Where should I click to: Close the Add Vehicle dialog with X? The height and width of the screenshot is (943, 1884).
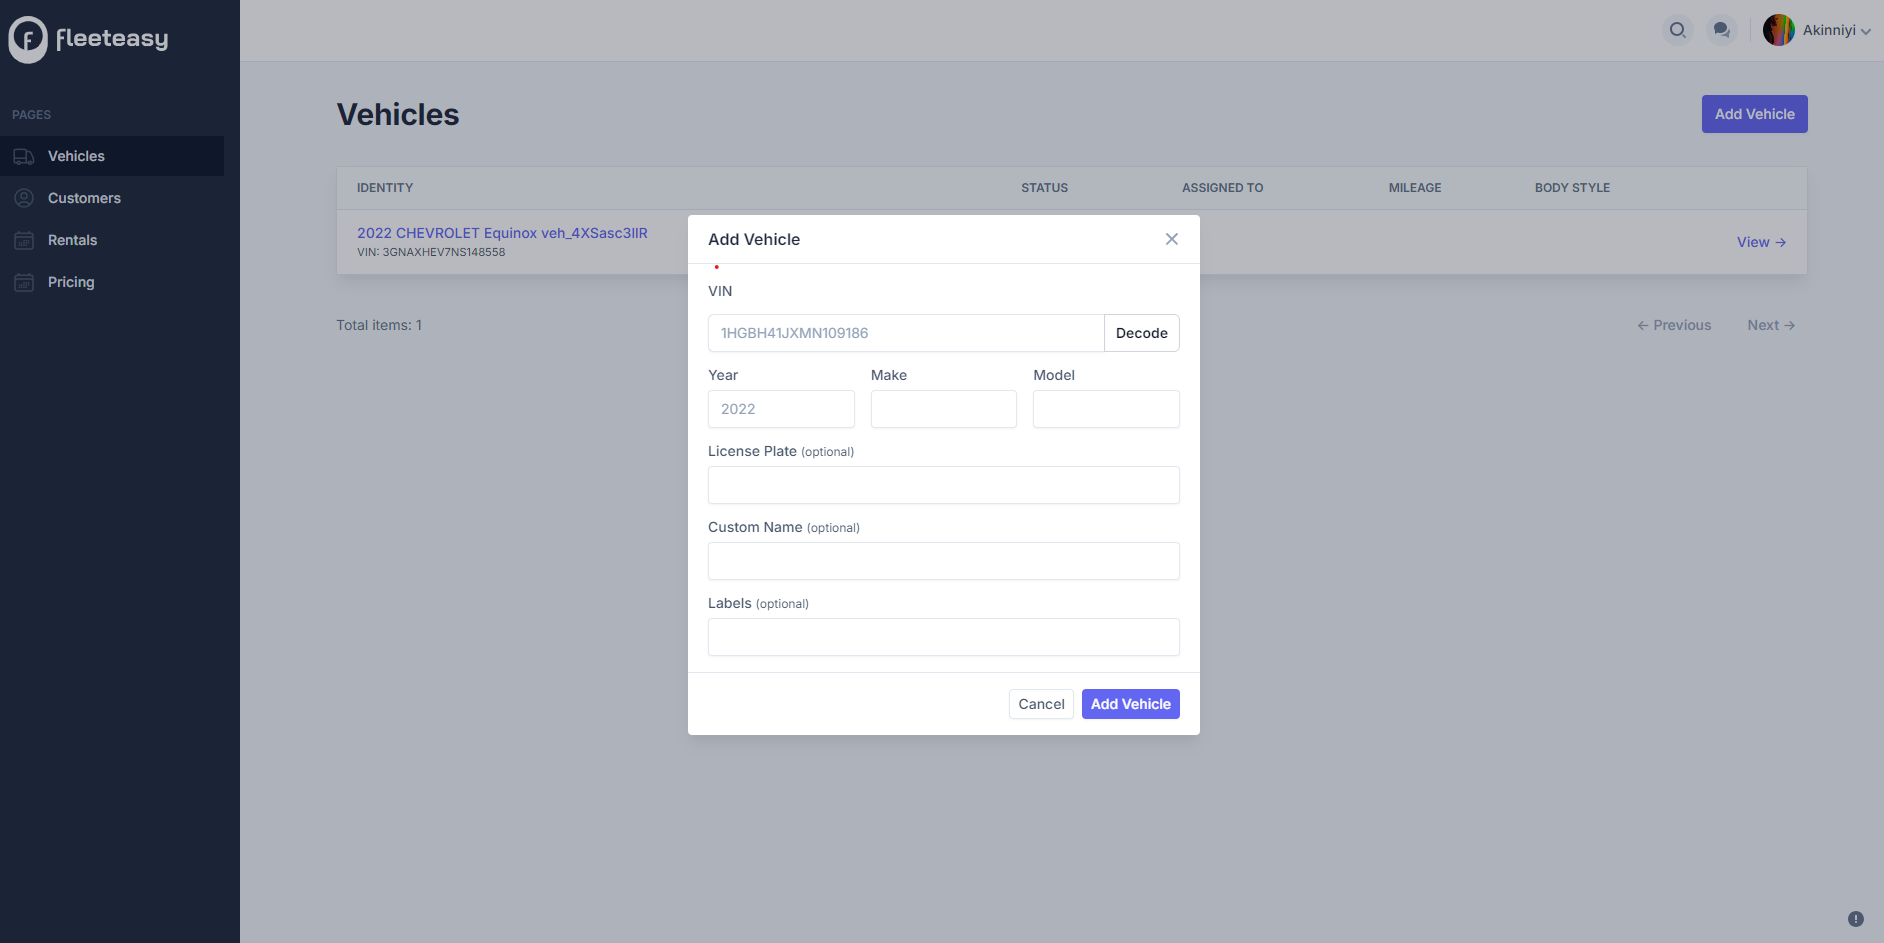coord(1172,239)
